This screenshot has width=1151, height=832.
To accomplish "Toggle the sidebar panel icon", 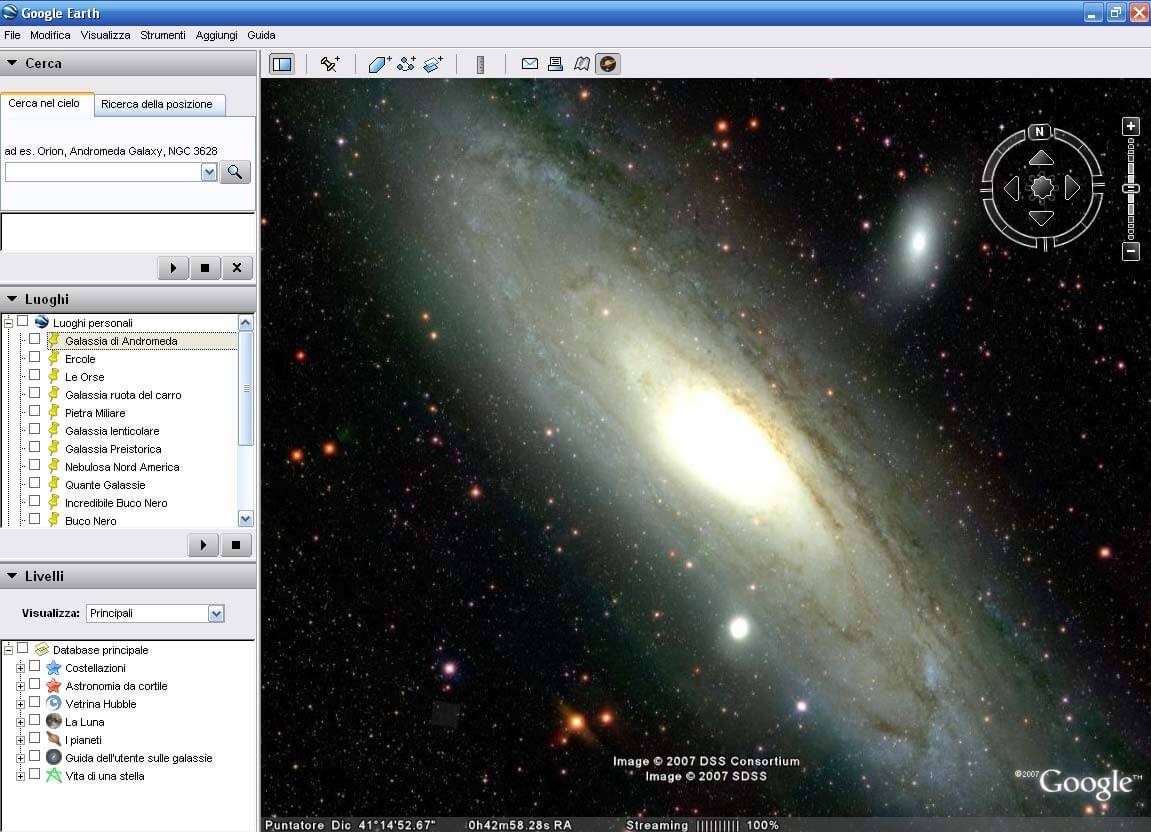I will pos(282,64).
